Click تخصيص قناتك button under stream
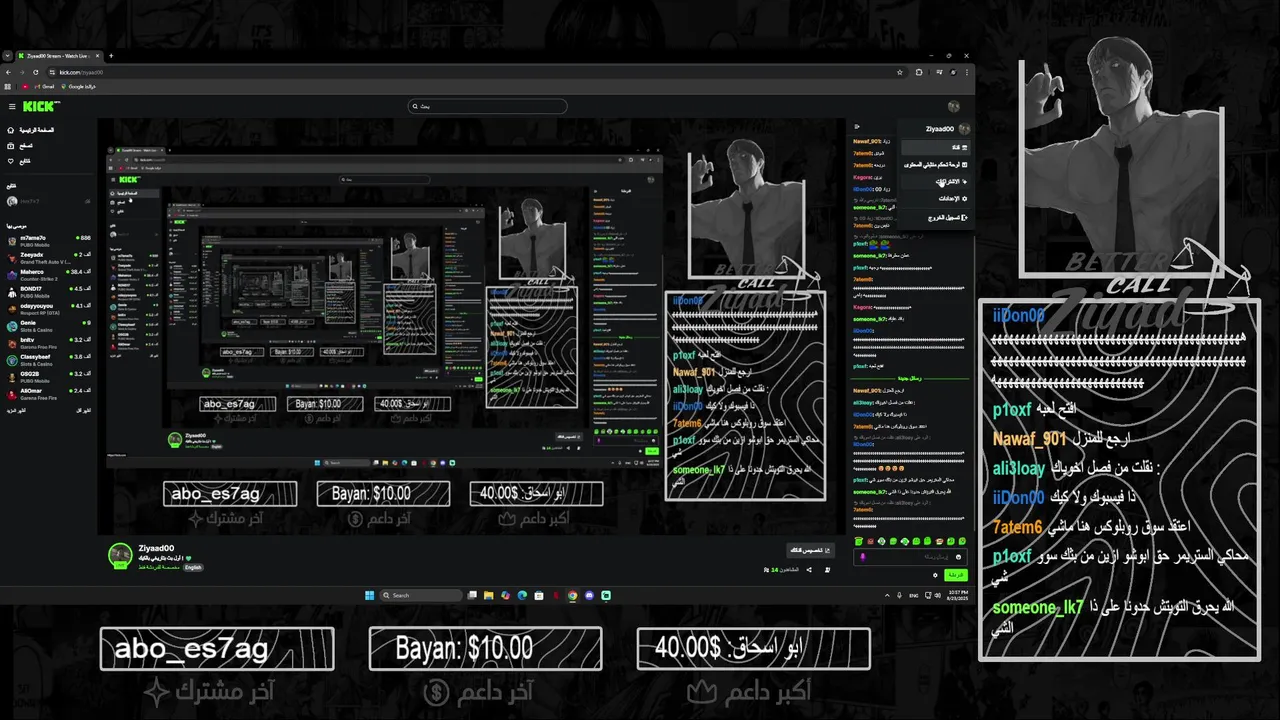 811,550
